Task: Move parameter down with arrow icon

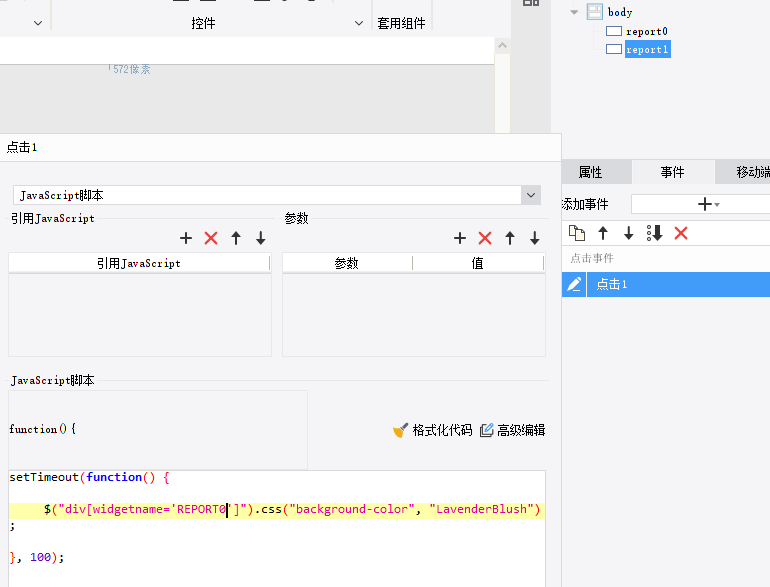Action: [535, 238]
